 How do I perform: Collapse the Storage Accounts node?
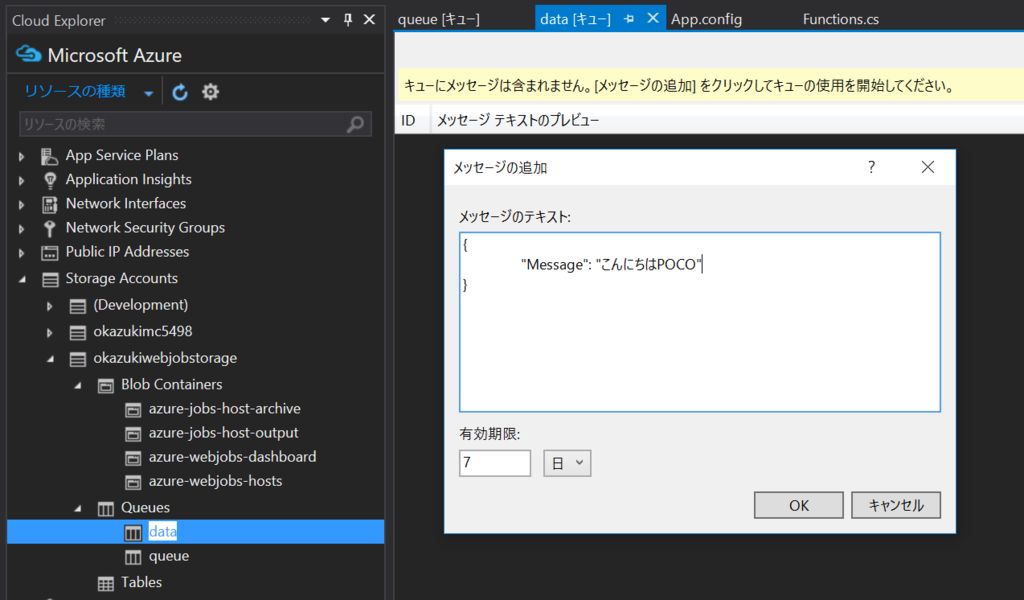click(22, 279)
